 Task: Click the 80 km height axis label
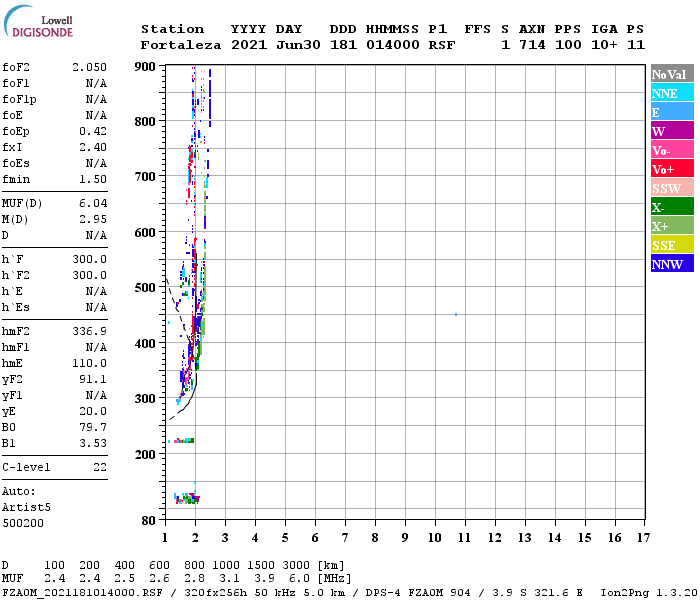[x=149, y=521]
